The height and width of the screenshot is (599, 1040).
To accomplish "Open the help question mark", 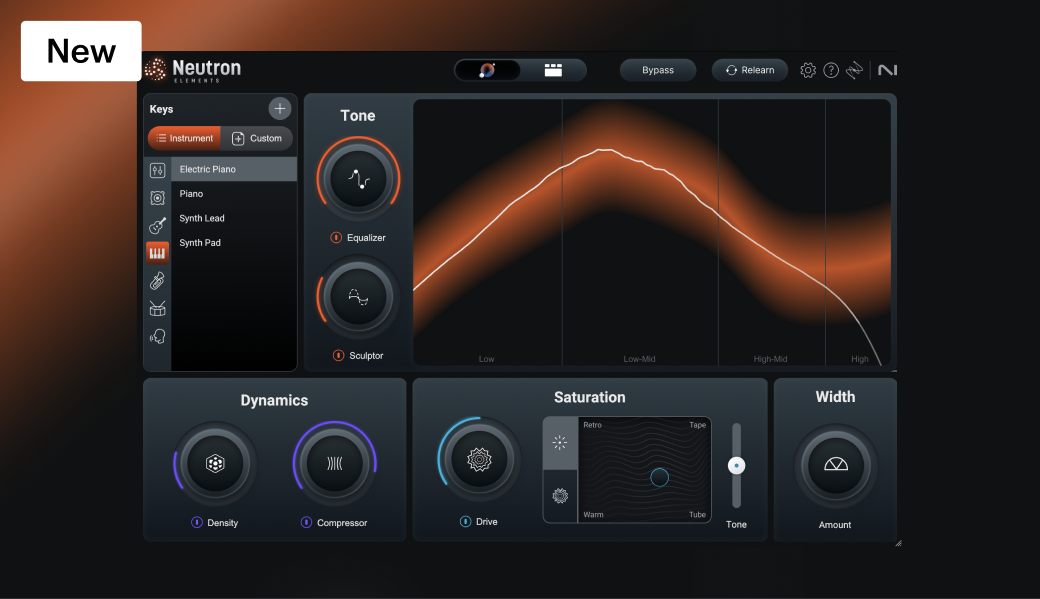I will (830, 70).
